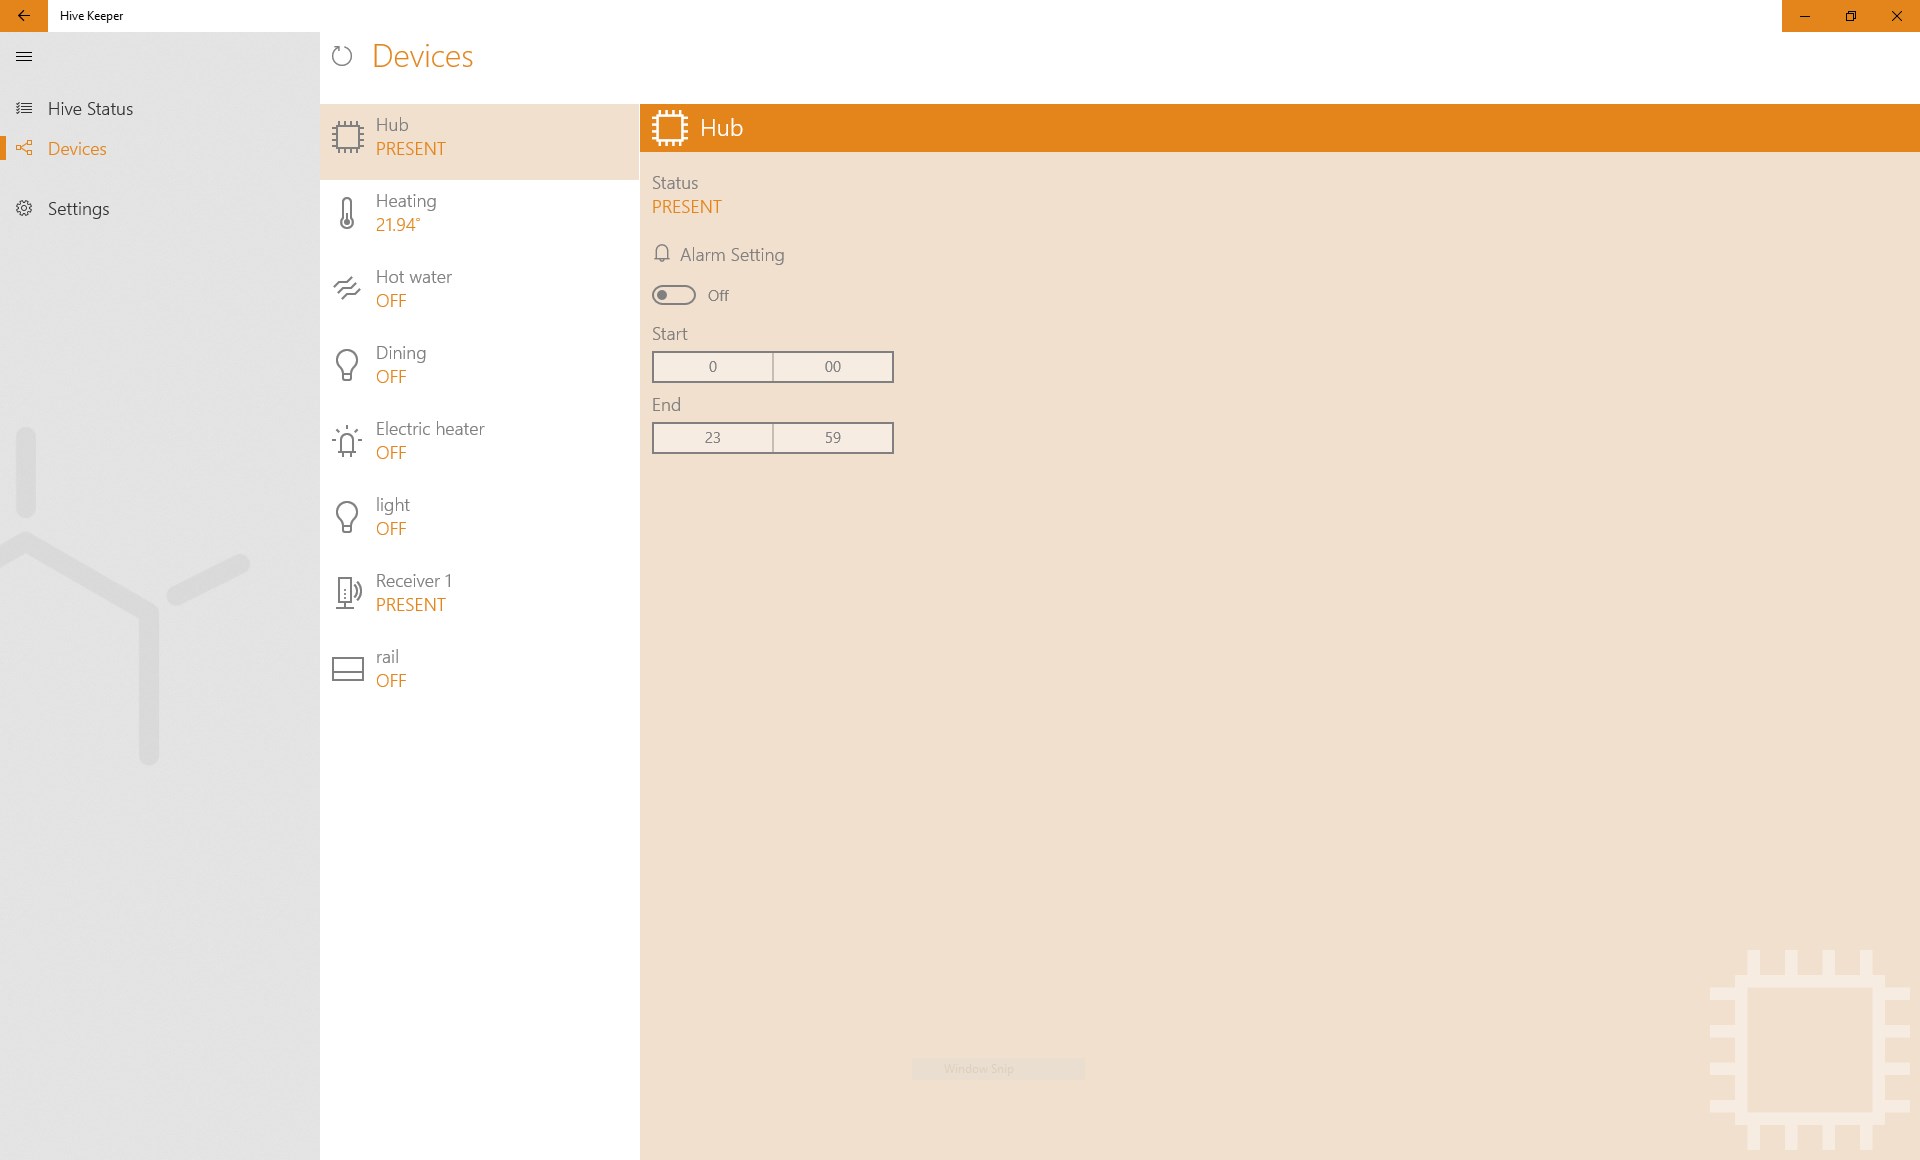The height and width of the screenshot is (1160, 1920).
Task: Open the hamburger navigation menu
Action: click(x=24, y=57)
